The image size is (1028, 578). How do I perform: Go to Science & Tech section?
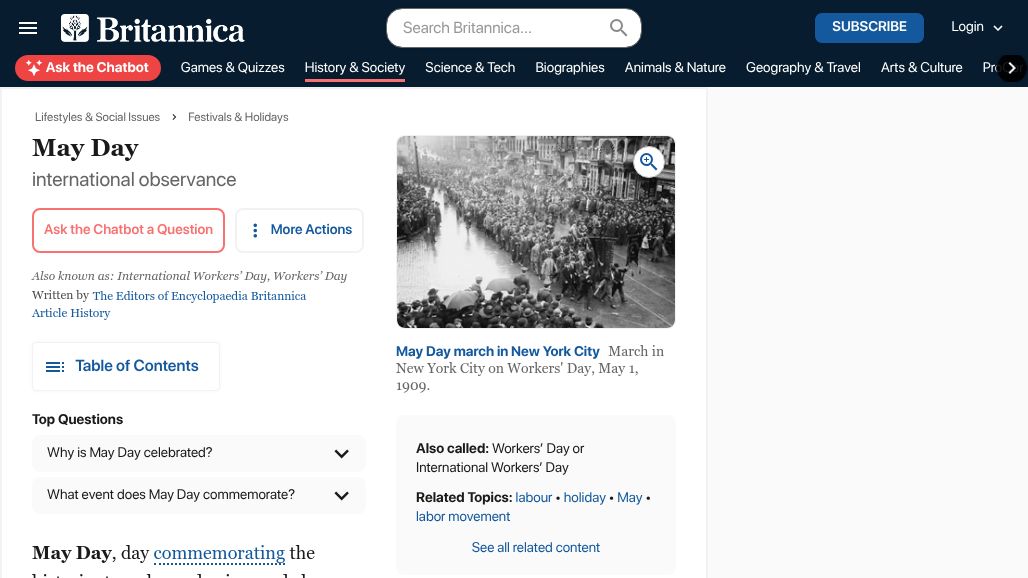pyautogui.click(x=470, y=68)
